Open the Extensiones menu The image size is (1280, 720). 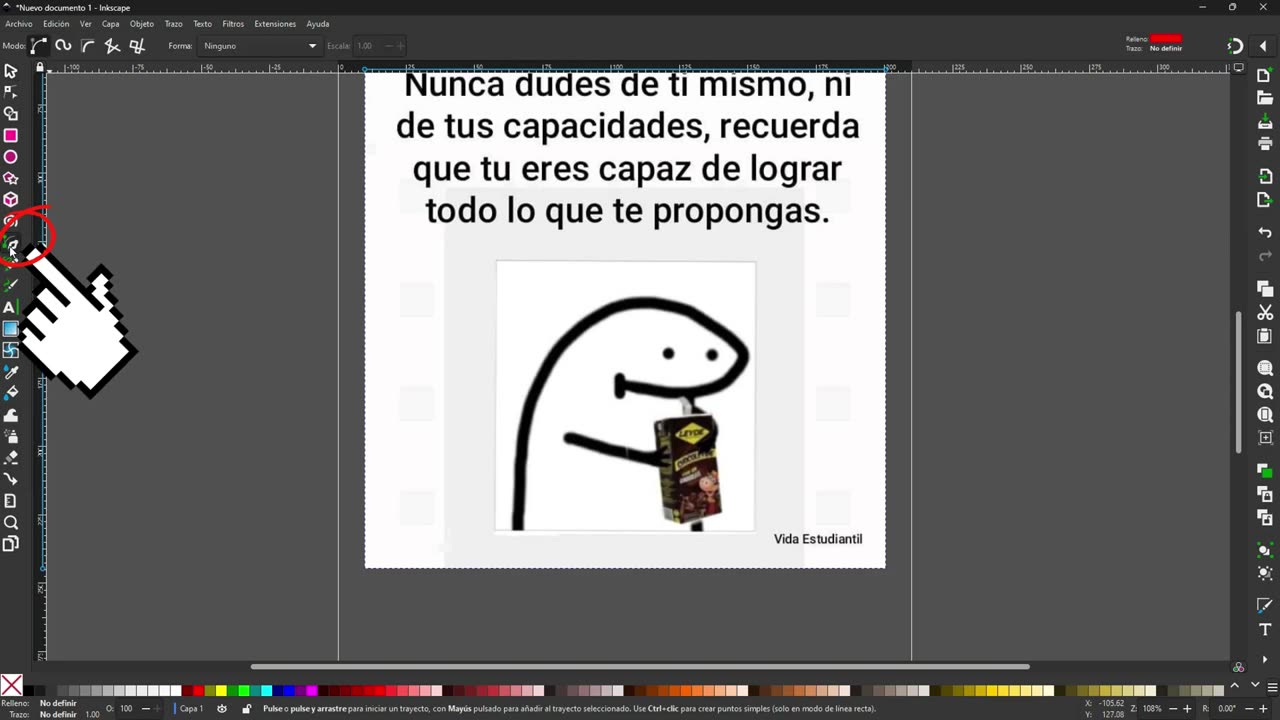click(x=275, y=24)
